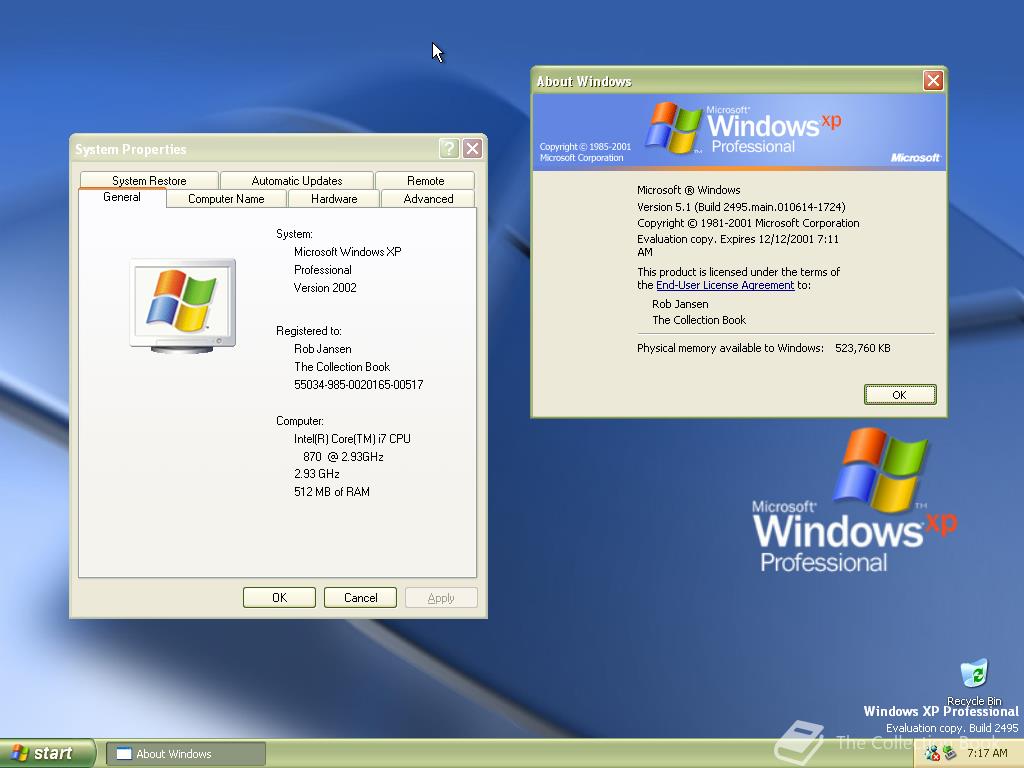The height and width of the screenshot is (768, 1024).
Task: Click the Safely Remove Hardware tray icon
Action: click(x=950, y=754)
